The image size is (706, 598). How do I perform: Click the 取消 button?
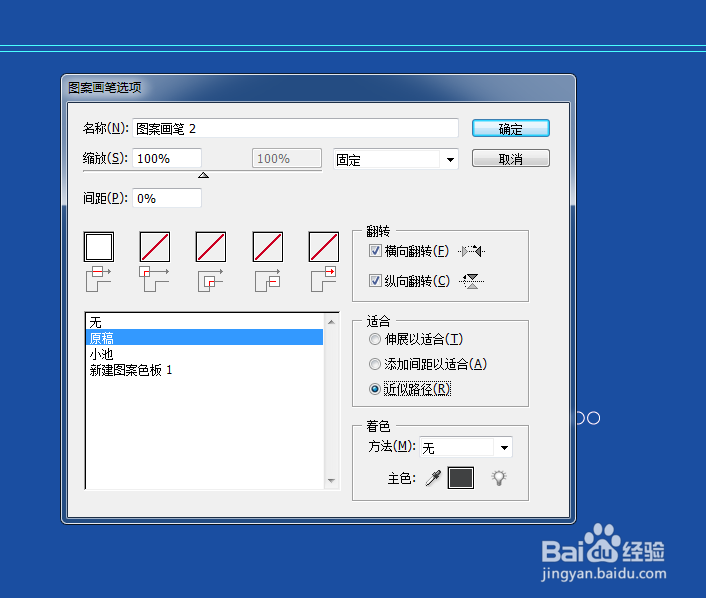pos(511,159)
